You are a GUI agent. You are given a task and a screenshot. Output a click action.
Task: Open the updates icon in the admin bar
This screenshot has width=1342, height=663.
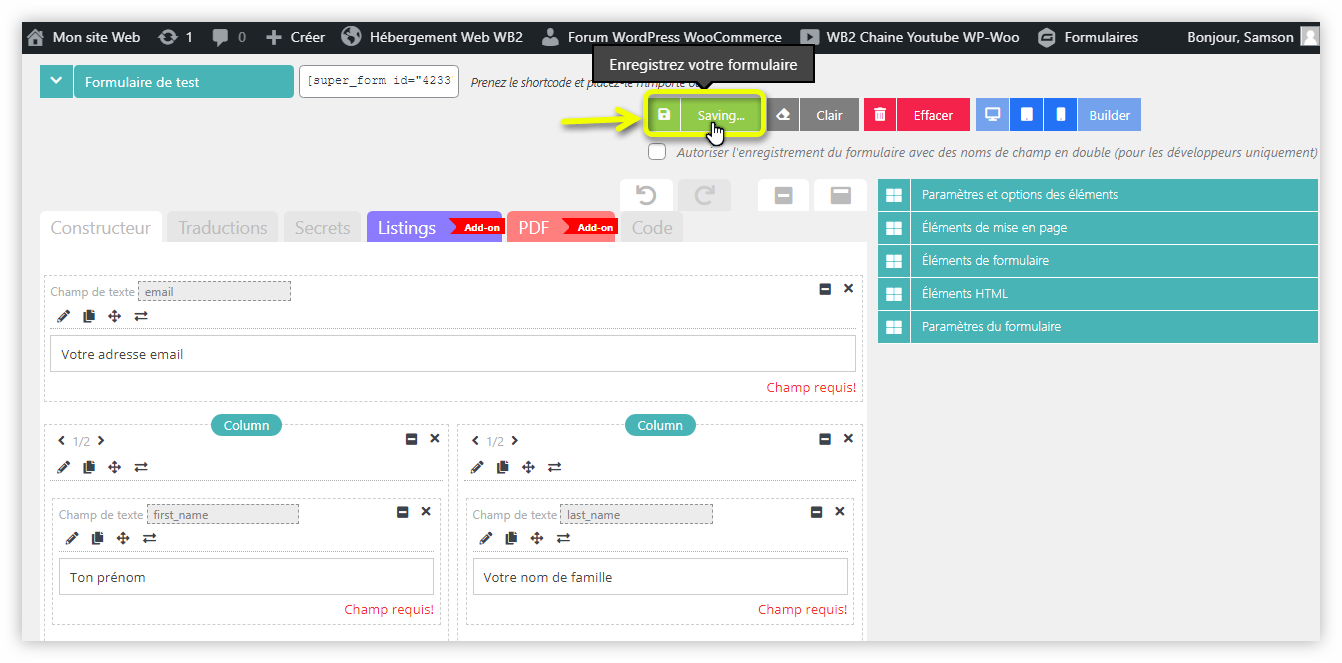[175, 37]
